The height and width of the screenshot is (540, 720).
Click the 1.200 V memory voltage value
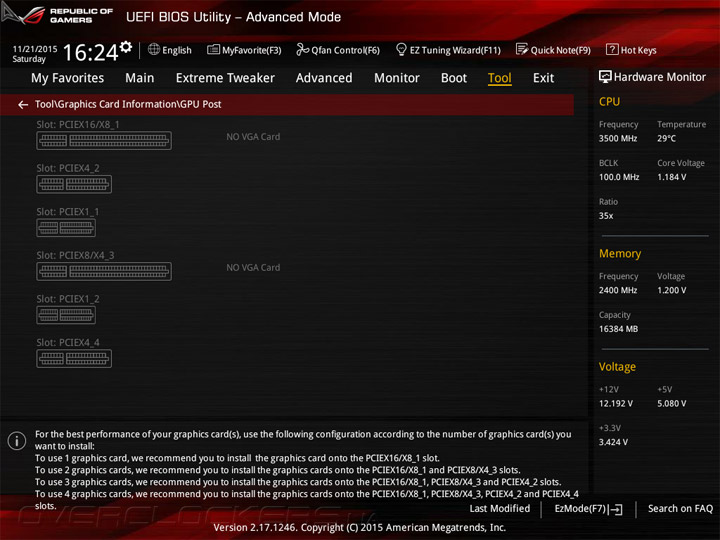pos(671,290)
